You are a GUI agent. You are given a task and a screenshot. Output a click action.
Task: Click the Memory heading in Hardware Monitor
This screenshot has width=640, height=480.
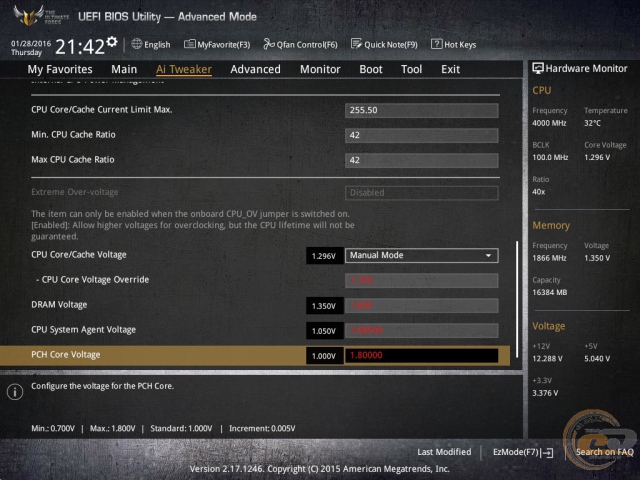(551, 225)
